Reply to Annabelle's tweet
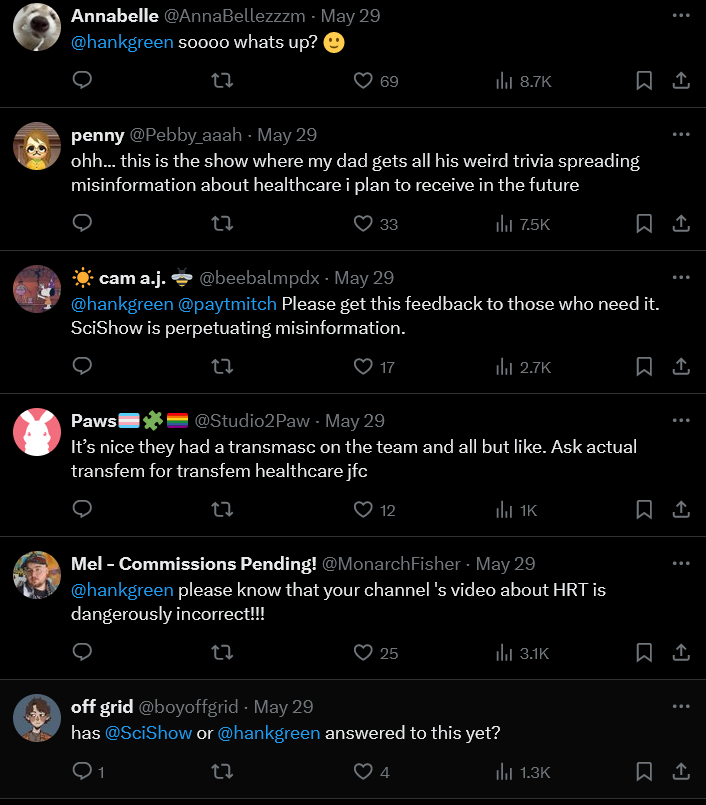The height and width of the screenshot is (805, 706). click(x=83, y=81)
